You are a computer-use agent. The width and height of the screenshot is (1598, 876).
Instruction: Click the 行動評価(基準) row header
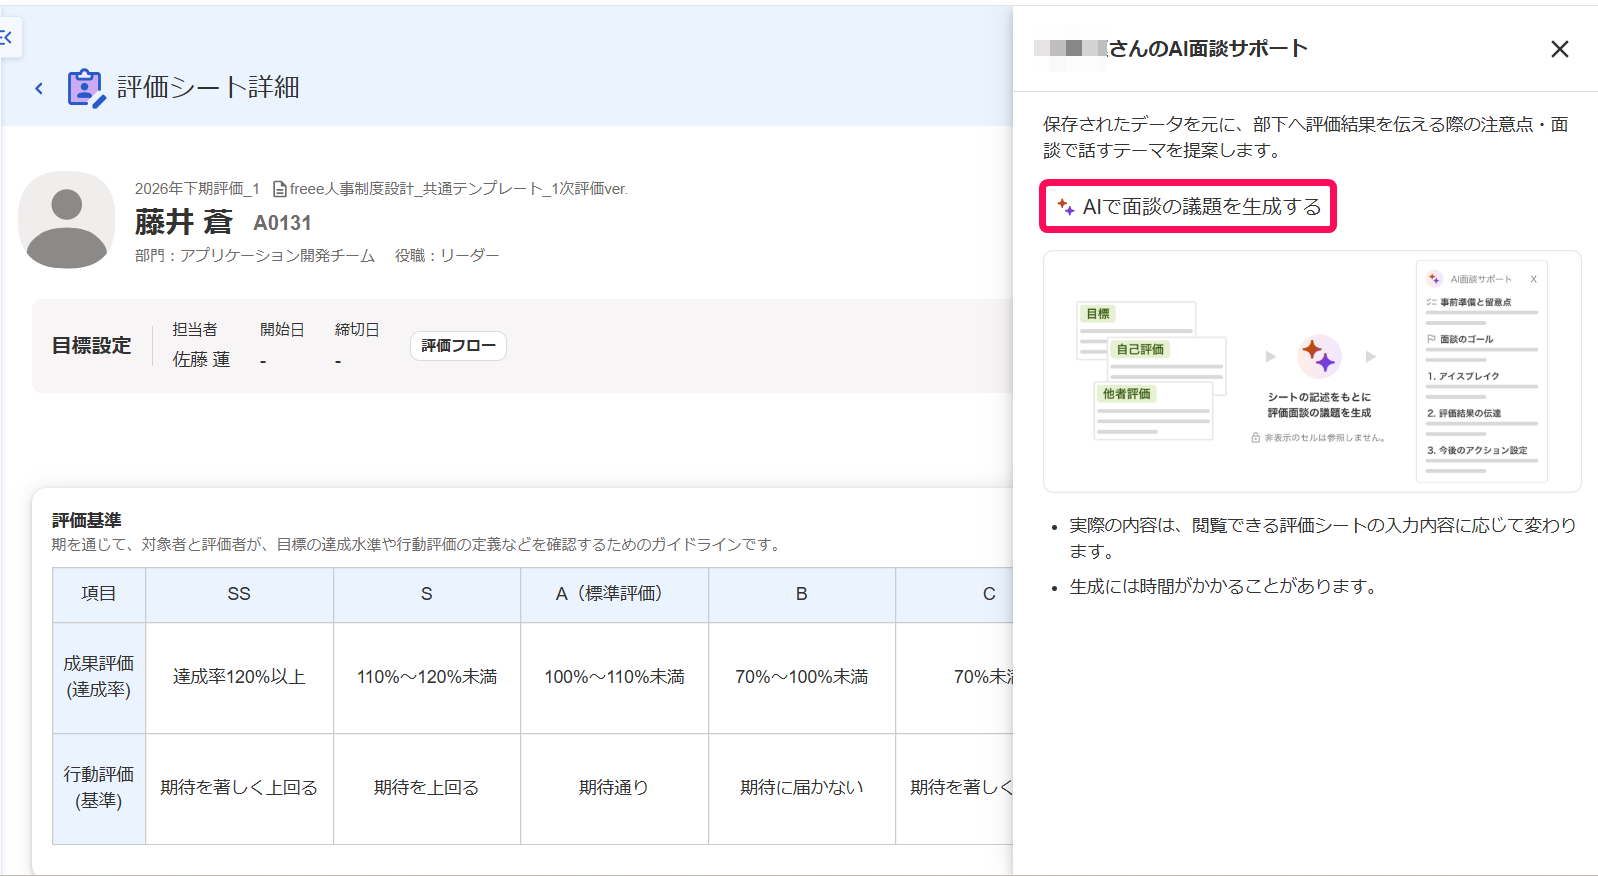(x=99, y=788)
